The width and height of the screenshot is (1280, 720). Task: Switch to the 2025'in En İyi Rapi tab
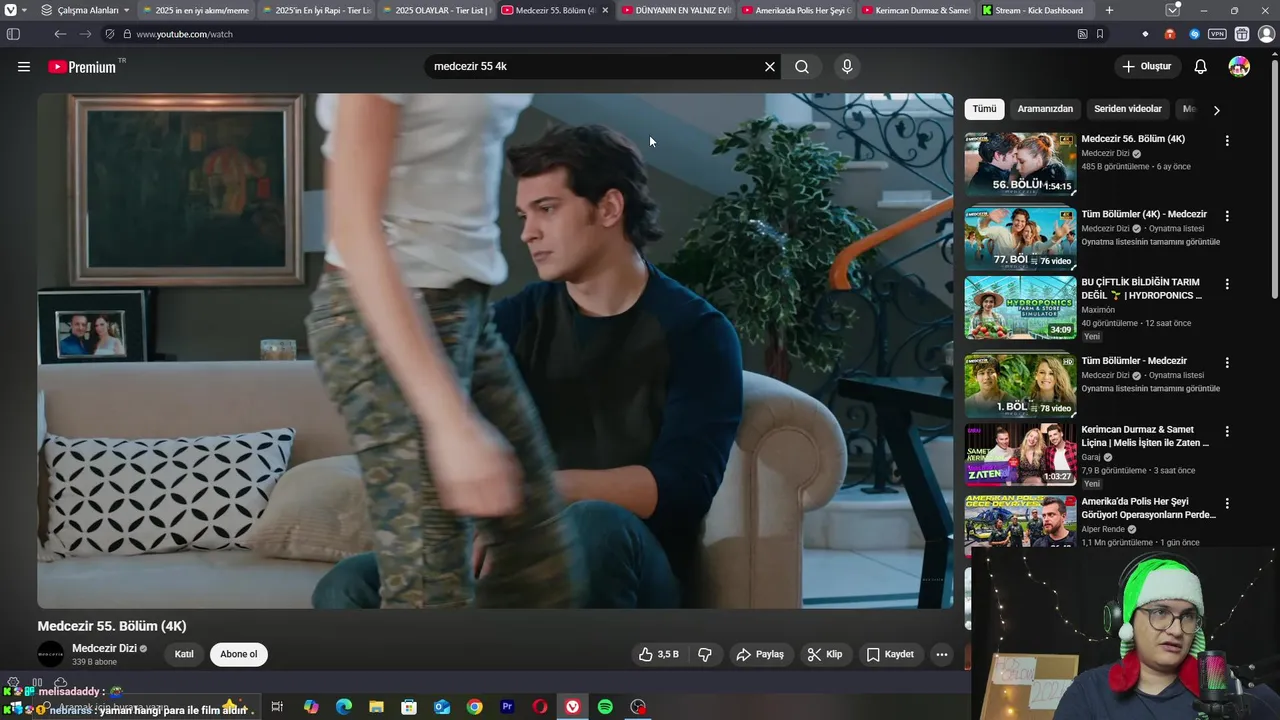point(315,10)
